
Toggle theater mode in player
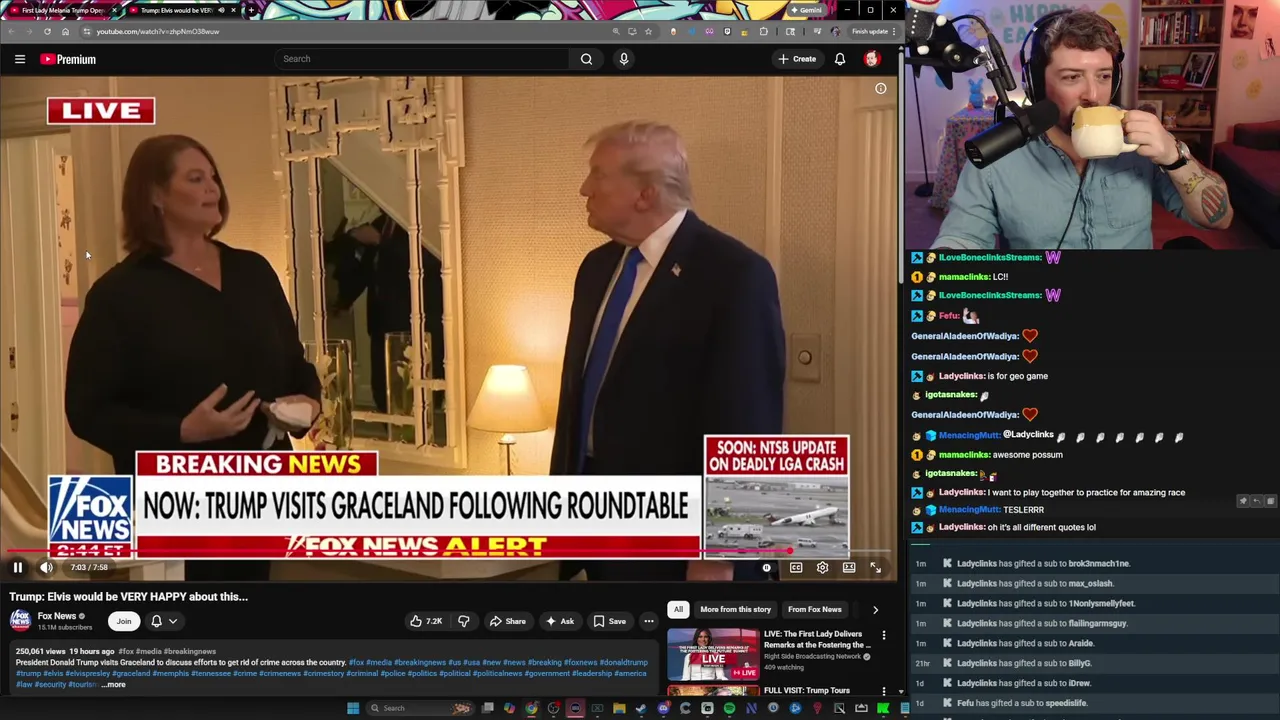(849, 567)
